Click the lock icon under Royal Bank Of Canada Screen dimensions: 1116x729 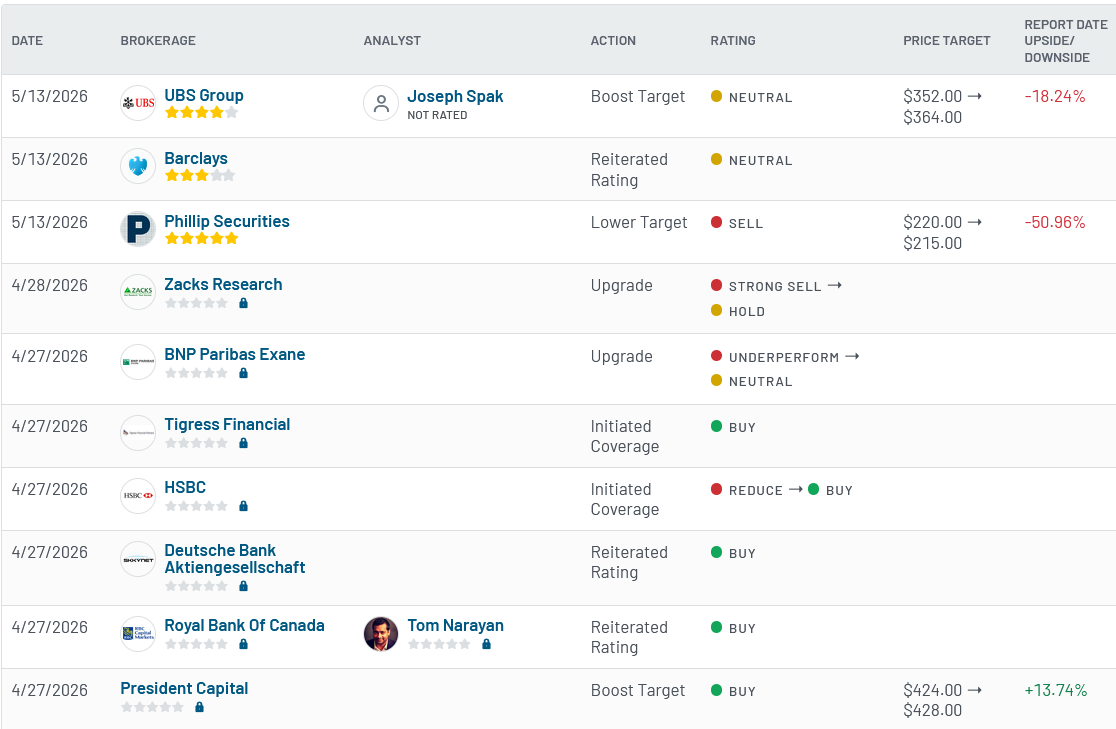click(x=243, y=644)
